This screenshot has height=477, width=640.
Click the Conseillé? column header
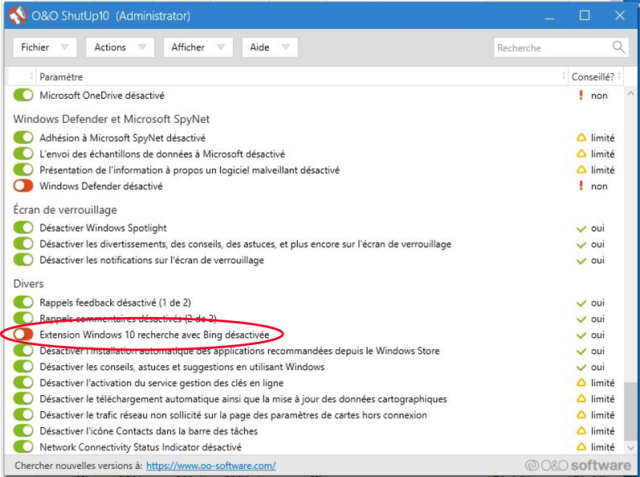(x=594, y=77)
